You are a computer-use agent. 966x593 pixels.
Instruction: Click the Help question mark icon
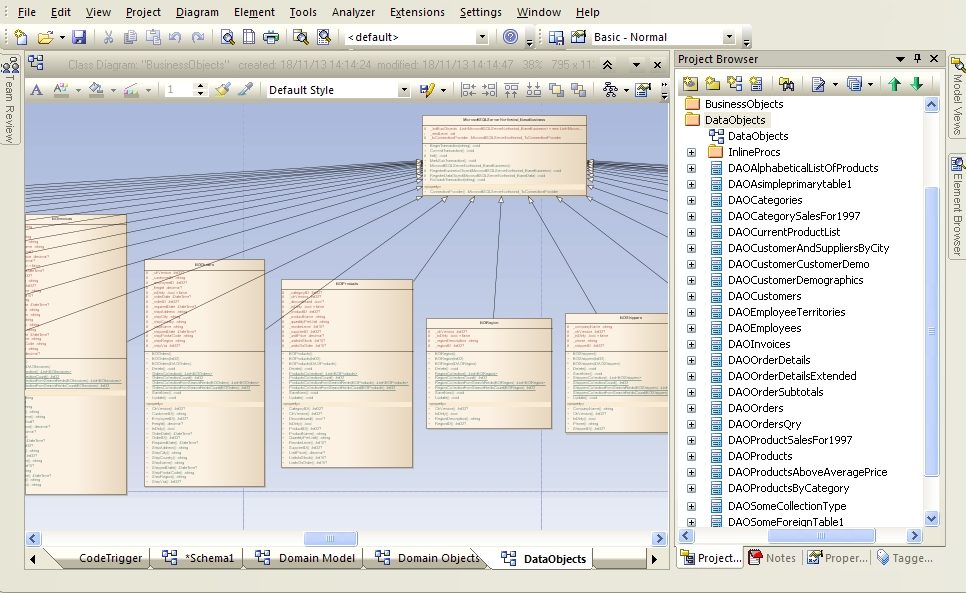click(510, 37)
